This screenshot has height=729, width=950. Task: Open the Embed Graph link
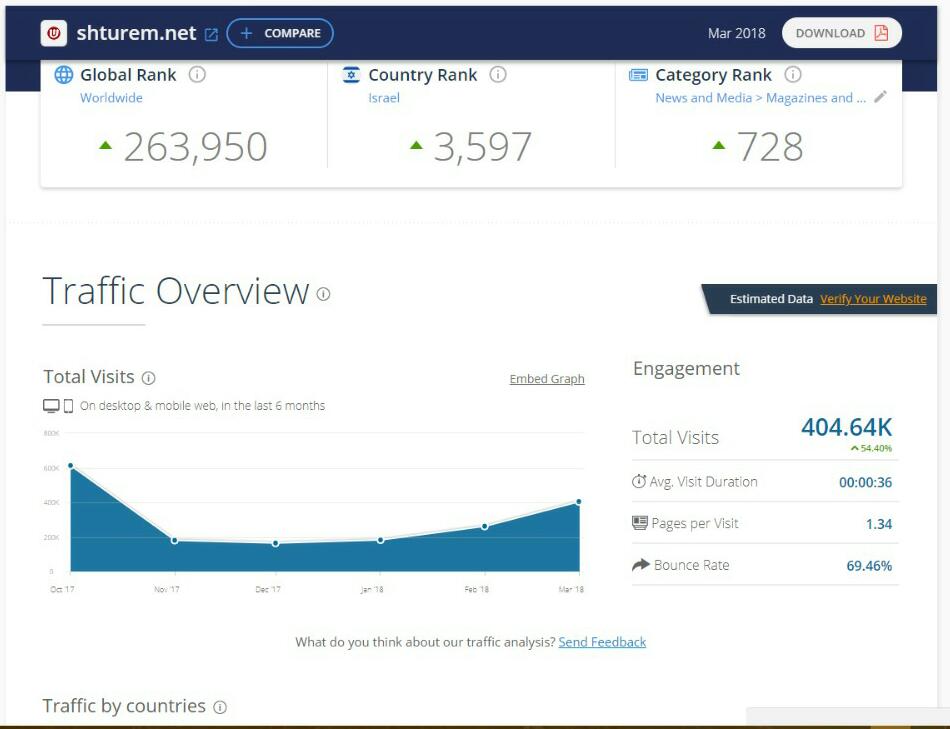(x=547, y=379)
